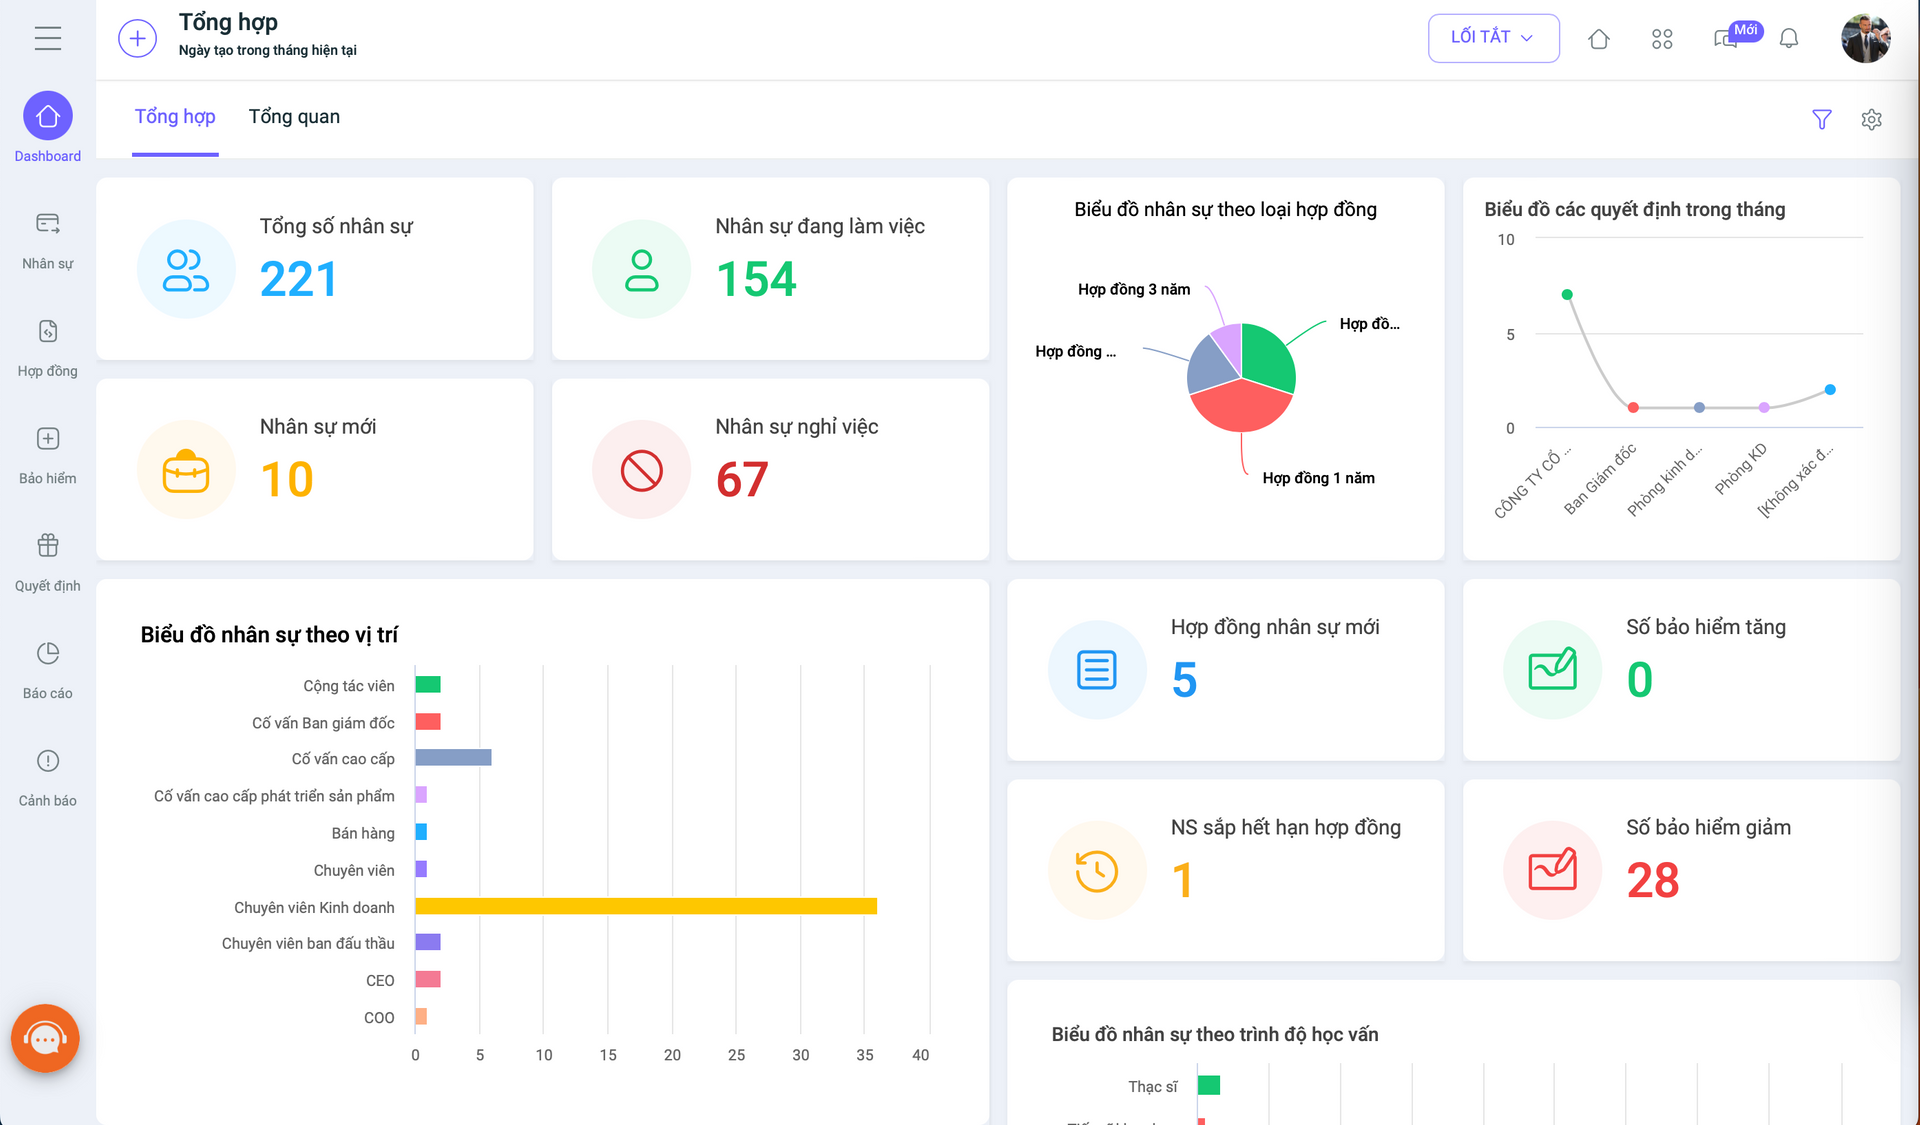
Task: Go to Dashboard in sidebar
Action: click(47, 128)
